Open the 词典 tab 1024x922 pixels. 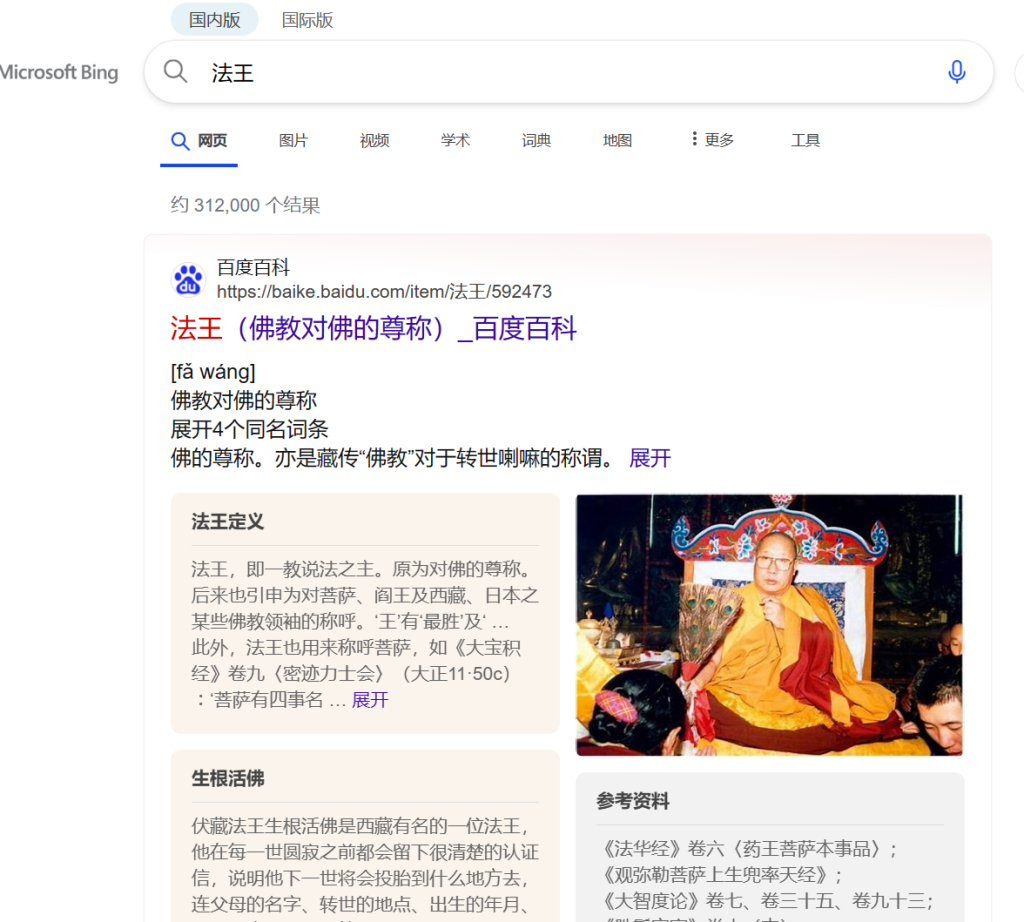tap(536, 140)
